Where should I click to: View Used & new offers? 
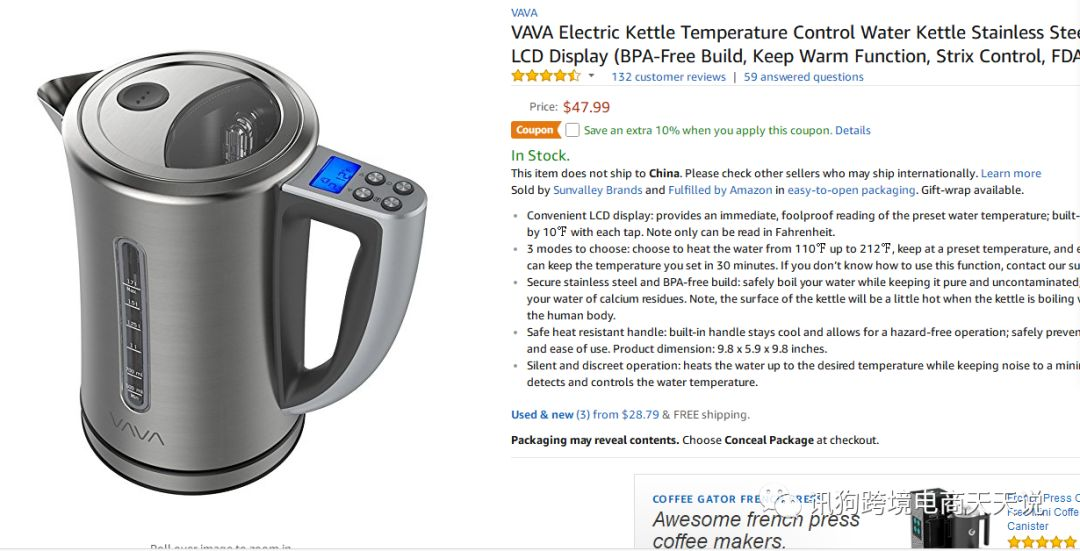coord(585,415)
